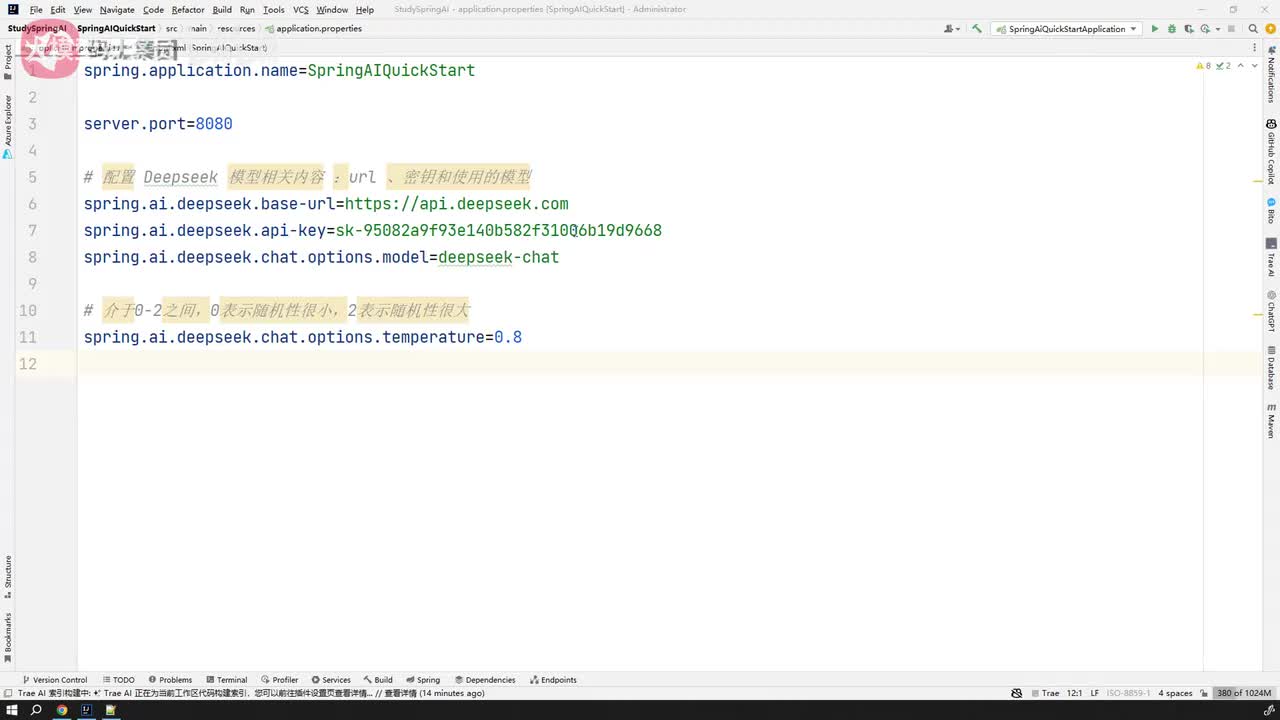Click the orange IDE update icon
Screen dimensions: 1280x720
[x=1270, y=29]
